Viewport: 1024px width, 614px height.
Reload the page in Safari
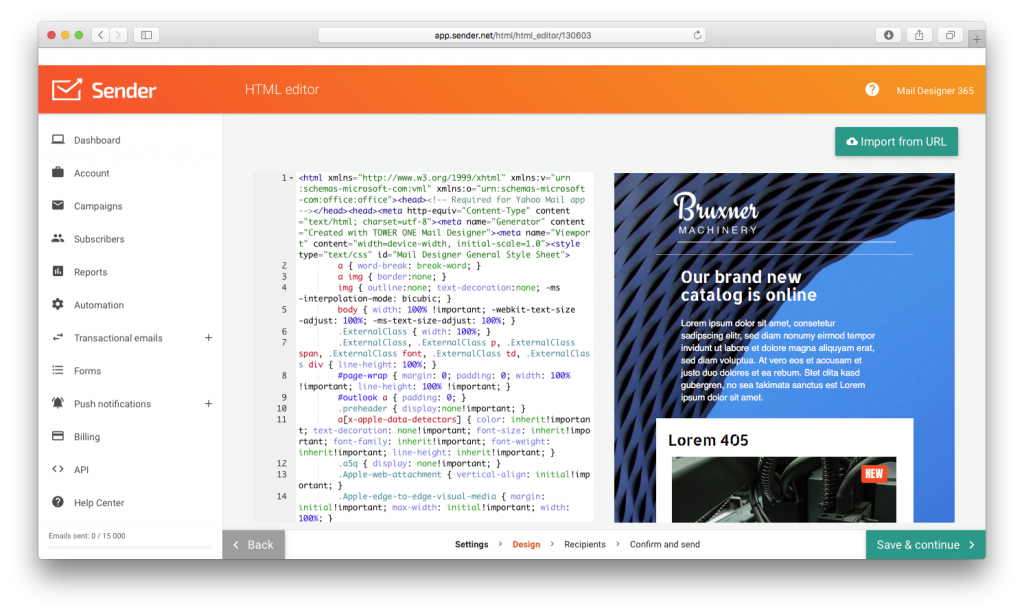pos(697,35)
